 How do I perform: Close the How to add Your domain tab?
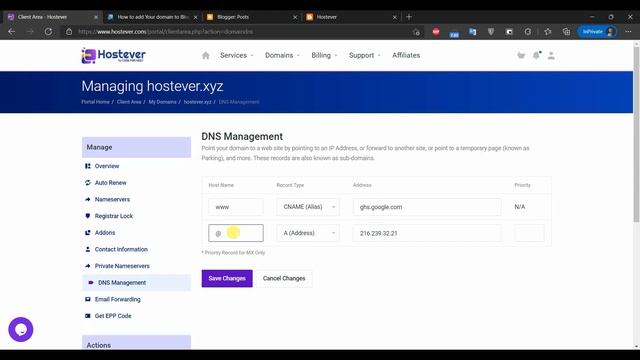(x=196, y=17)
